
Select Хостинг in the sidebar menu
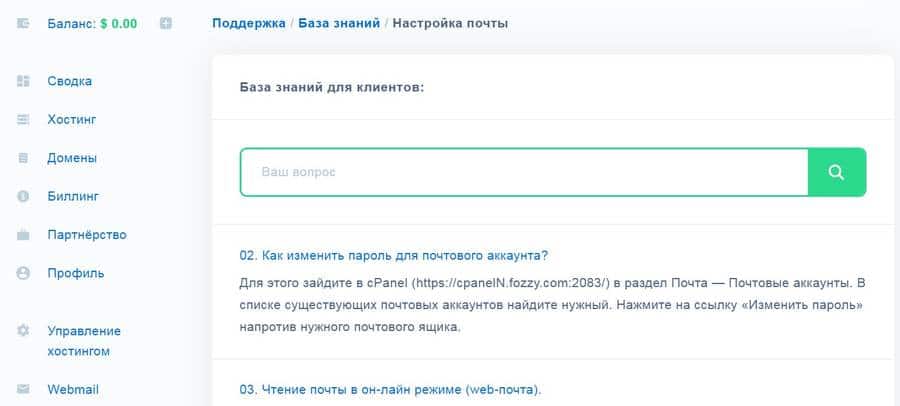coord(72,119)
